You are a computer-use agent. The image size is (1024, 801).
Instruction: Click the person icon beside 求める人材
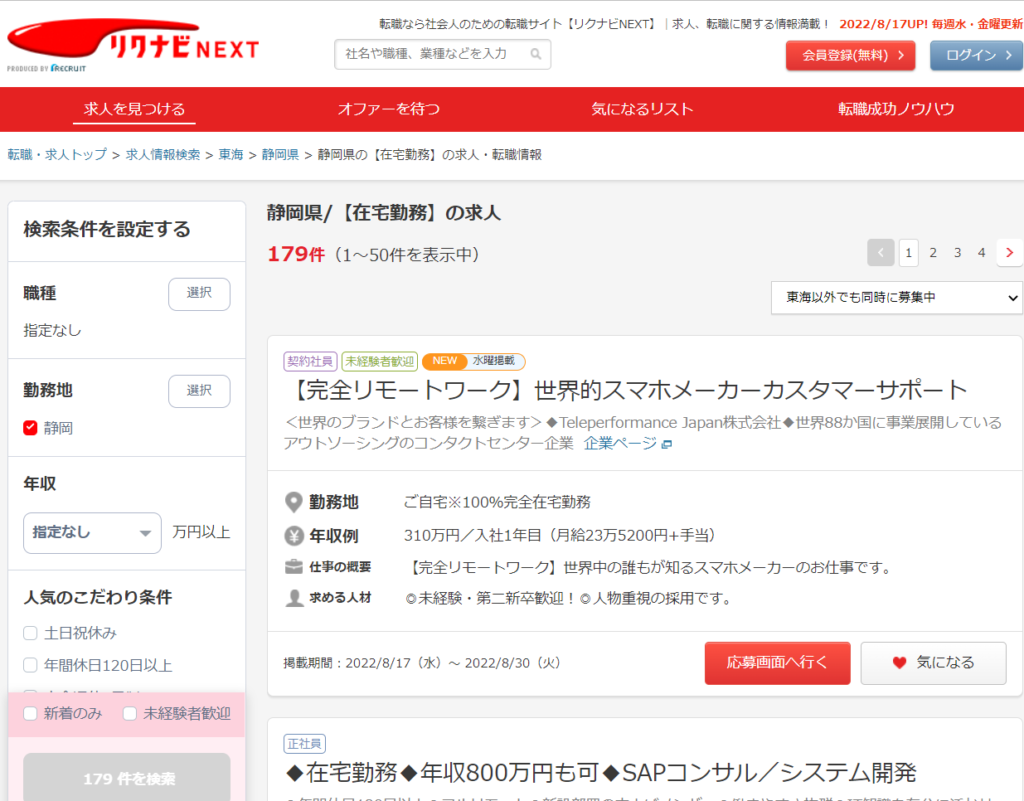click(x=295, y=598)
